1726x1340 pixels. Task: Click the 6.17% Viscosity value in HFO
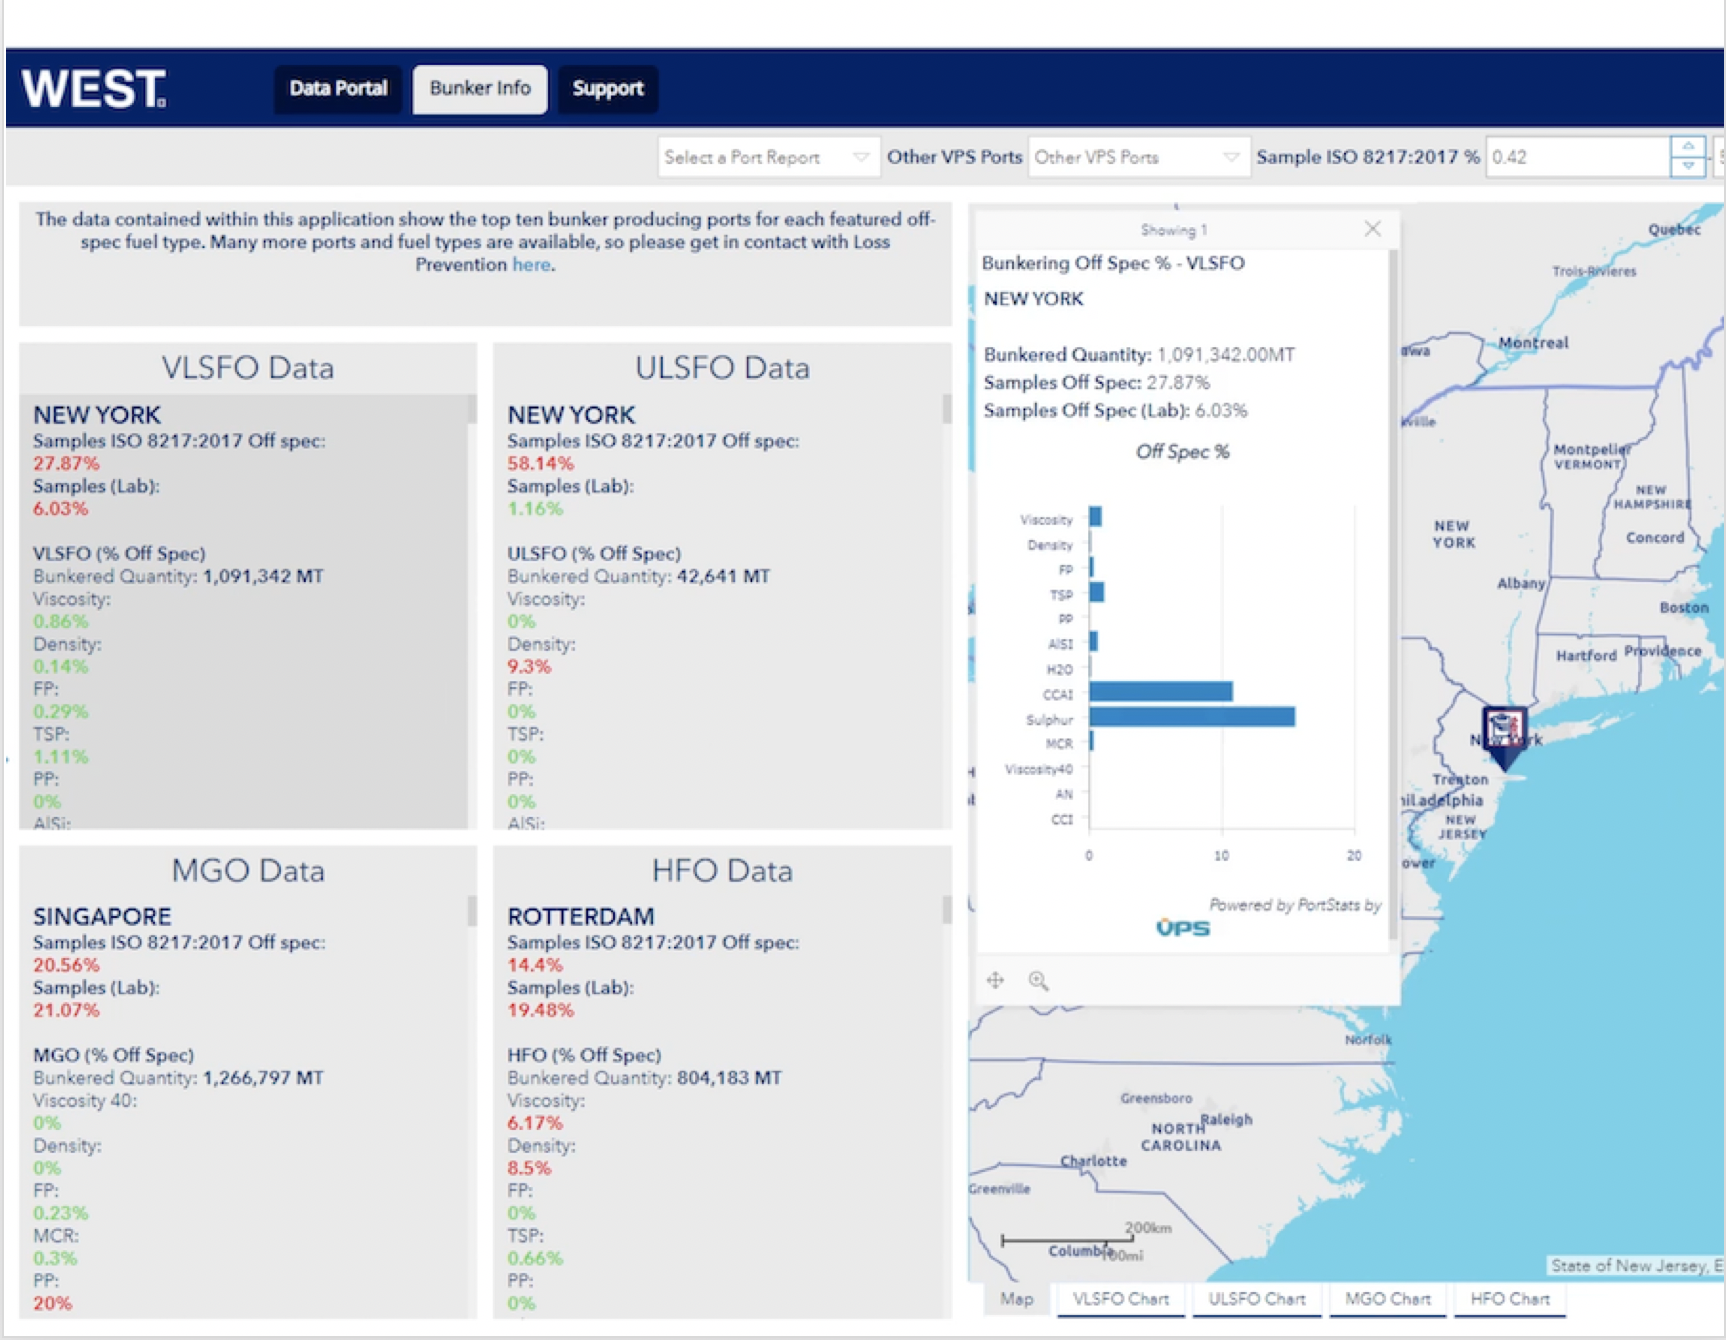(x=535, y=1123)
